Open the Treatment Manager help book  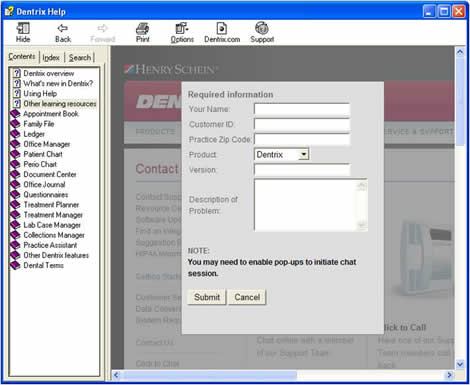53,215
